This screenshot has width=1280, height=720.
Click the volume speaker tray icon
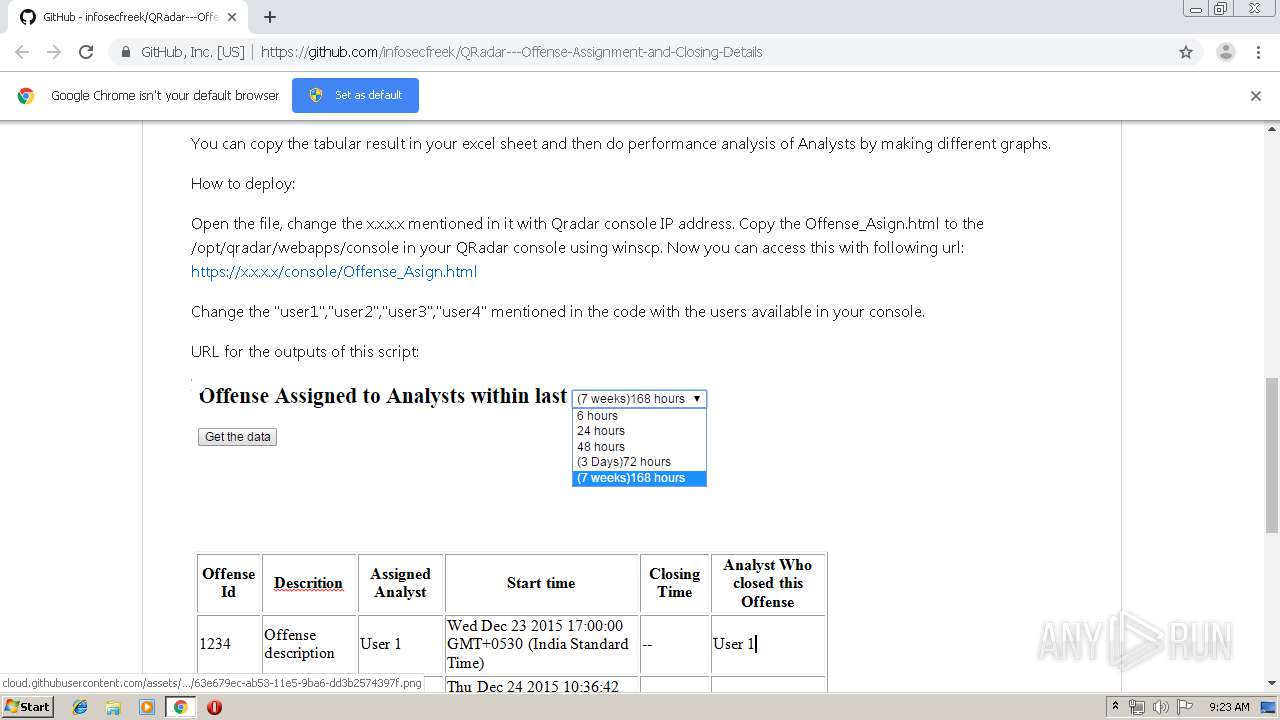tap(1160, 707)
